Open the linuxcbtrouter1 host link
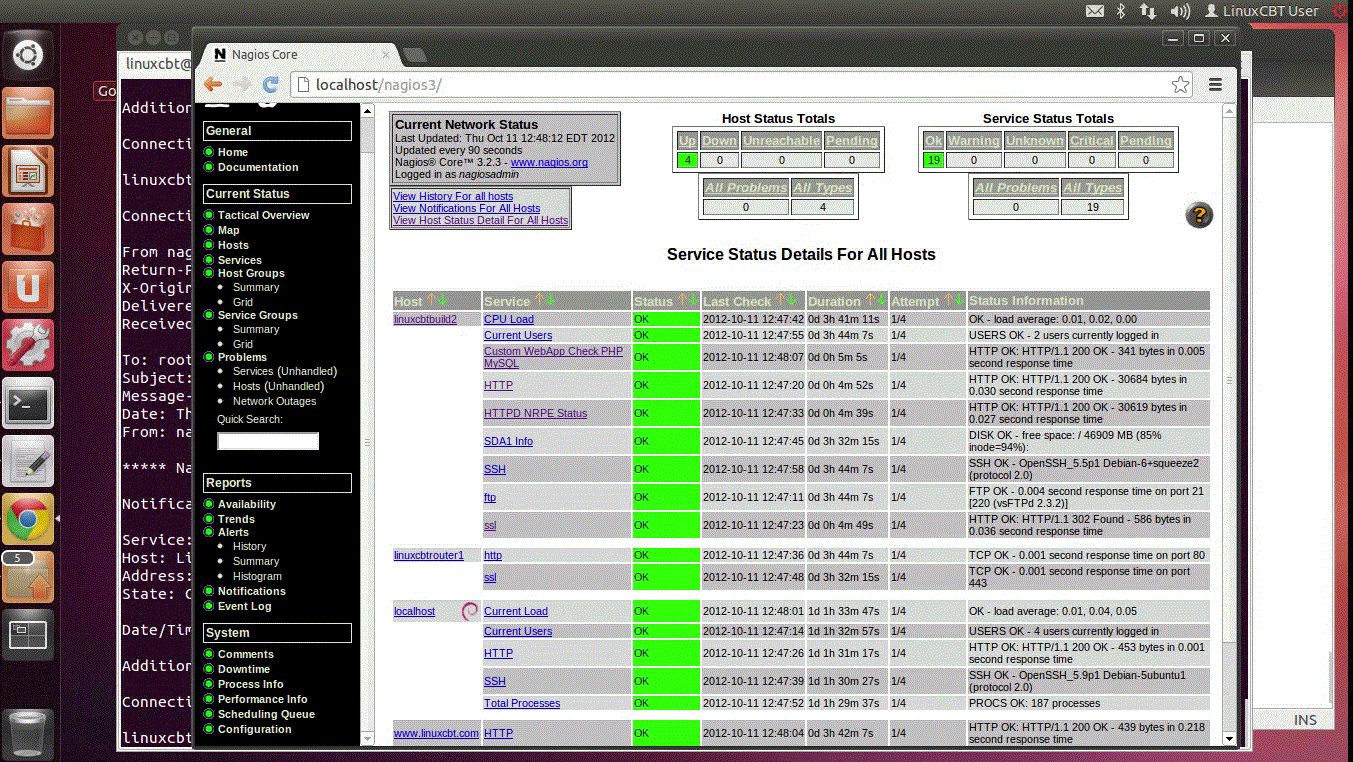1353x762 pixels. click(x=429, y=555)
